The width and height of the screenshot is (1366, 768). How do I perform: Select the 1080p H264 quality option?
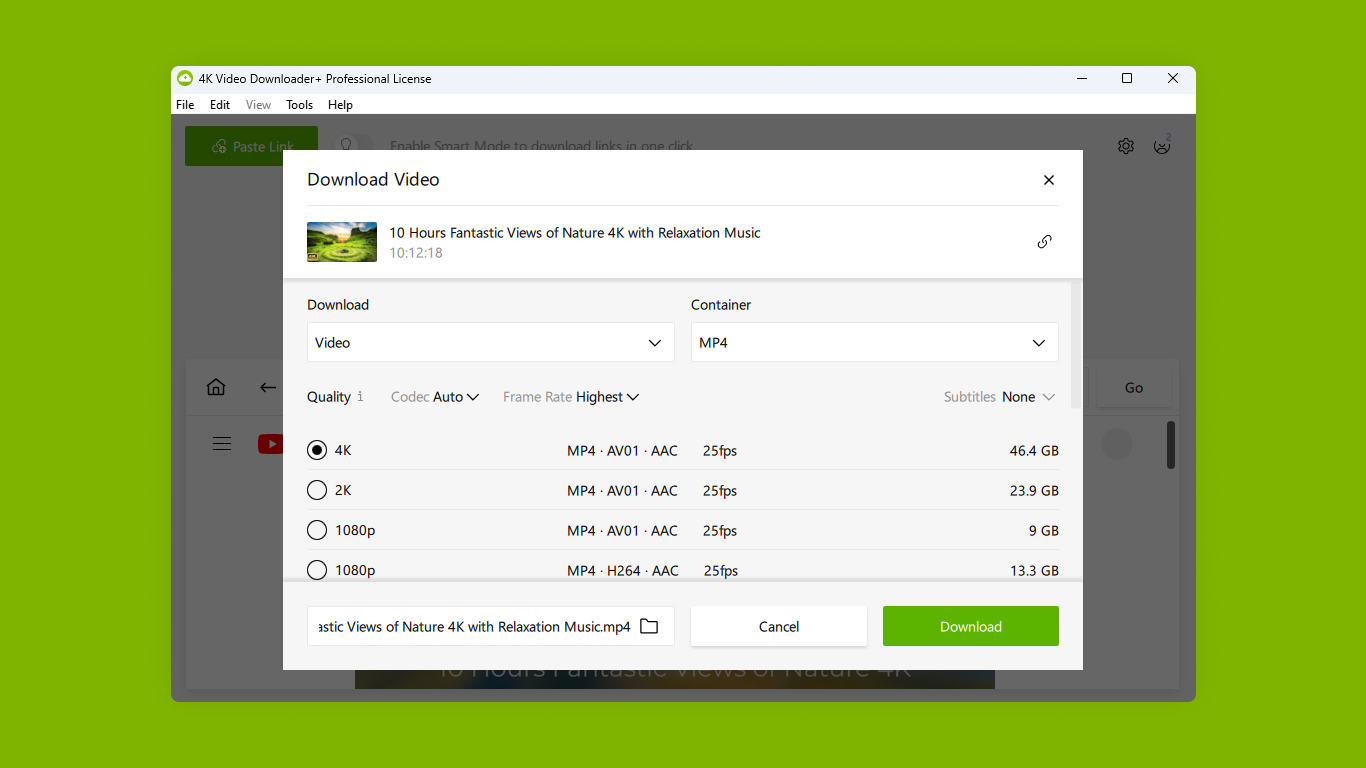pyautogui.click(x=316, y=570)
